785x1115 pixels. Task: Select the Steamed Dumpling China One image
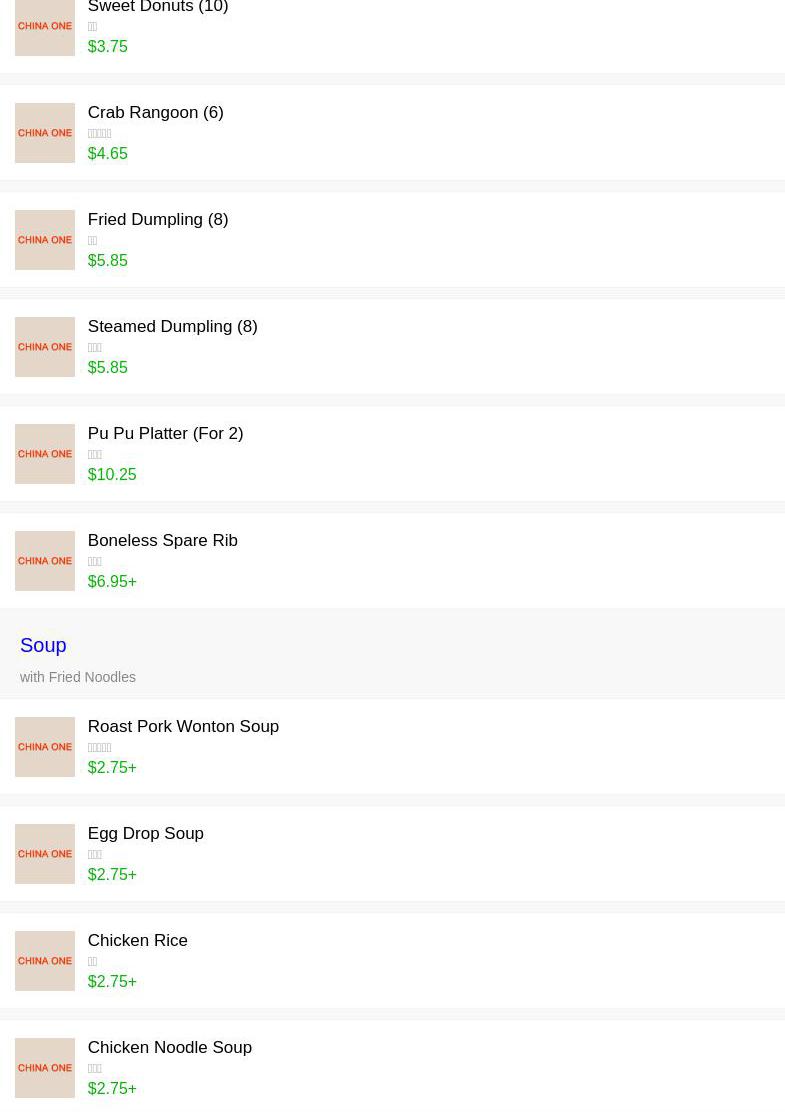click(x=45, y=347)
